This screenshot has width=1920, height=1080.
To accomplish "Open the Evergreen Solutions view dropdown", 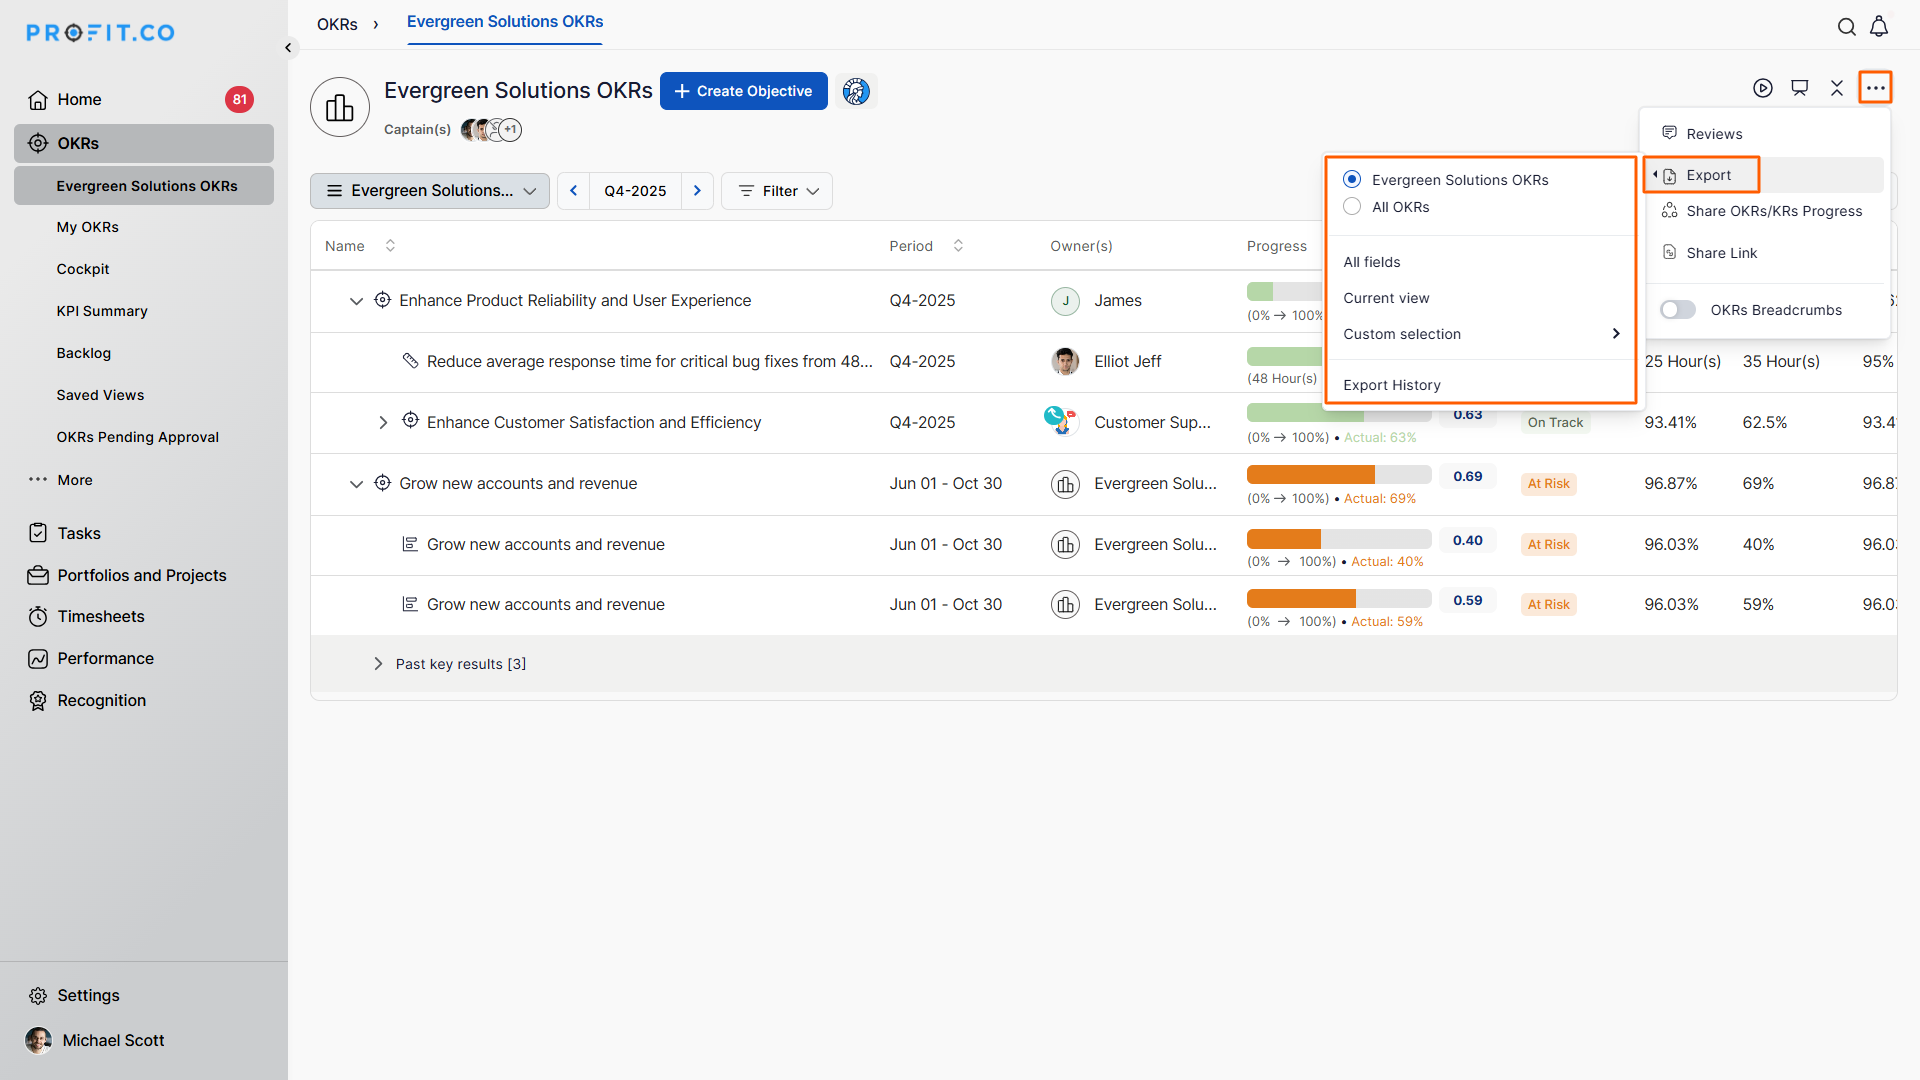I will pyautogui.click(x=430, y=191).
